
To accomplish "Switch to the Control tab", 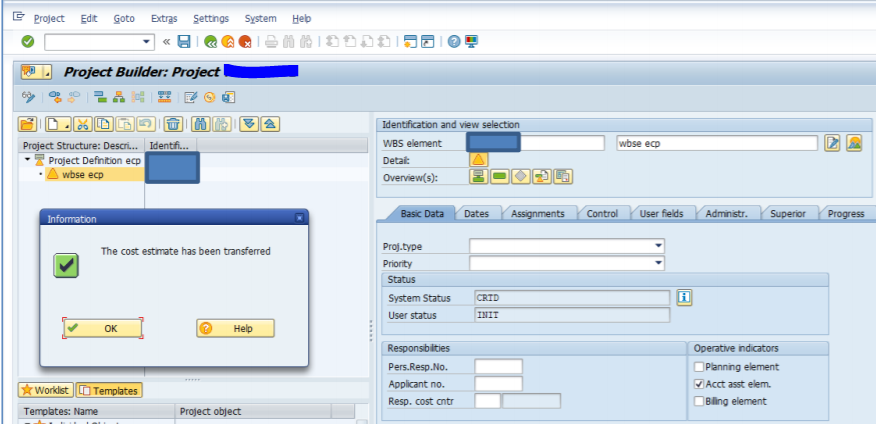I will [602, 213].
